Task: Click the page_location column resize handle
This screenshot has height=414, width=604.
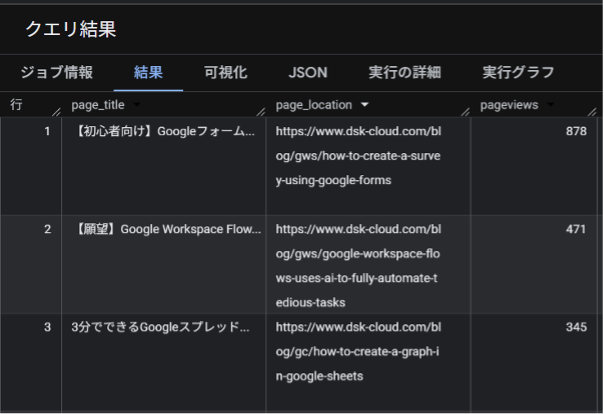Action: pyautogui.click(x=465, y=112)
